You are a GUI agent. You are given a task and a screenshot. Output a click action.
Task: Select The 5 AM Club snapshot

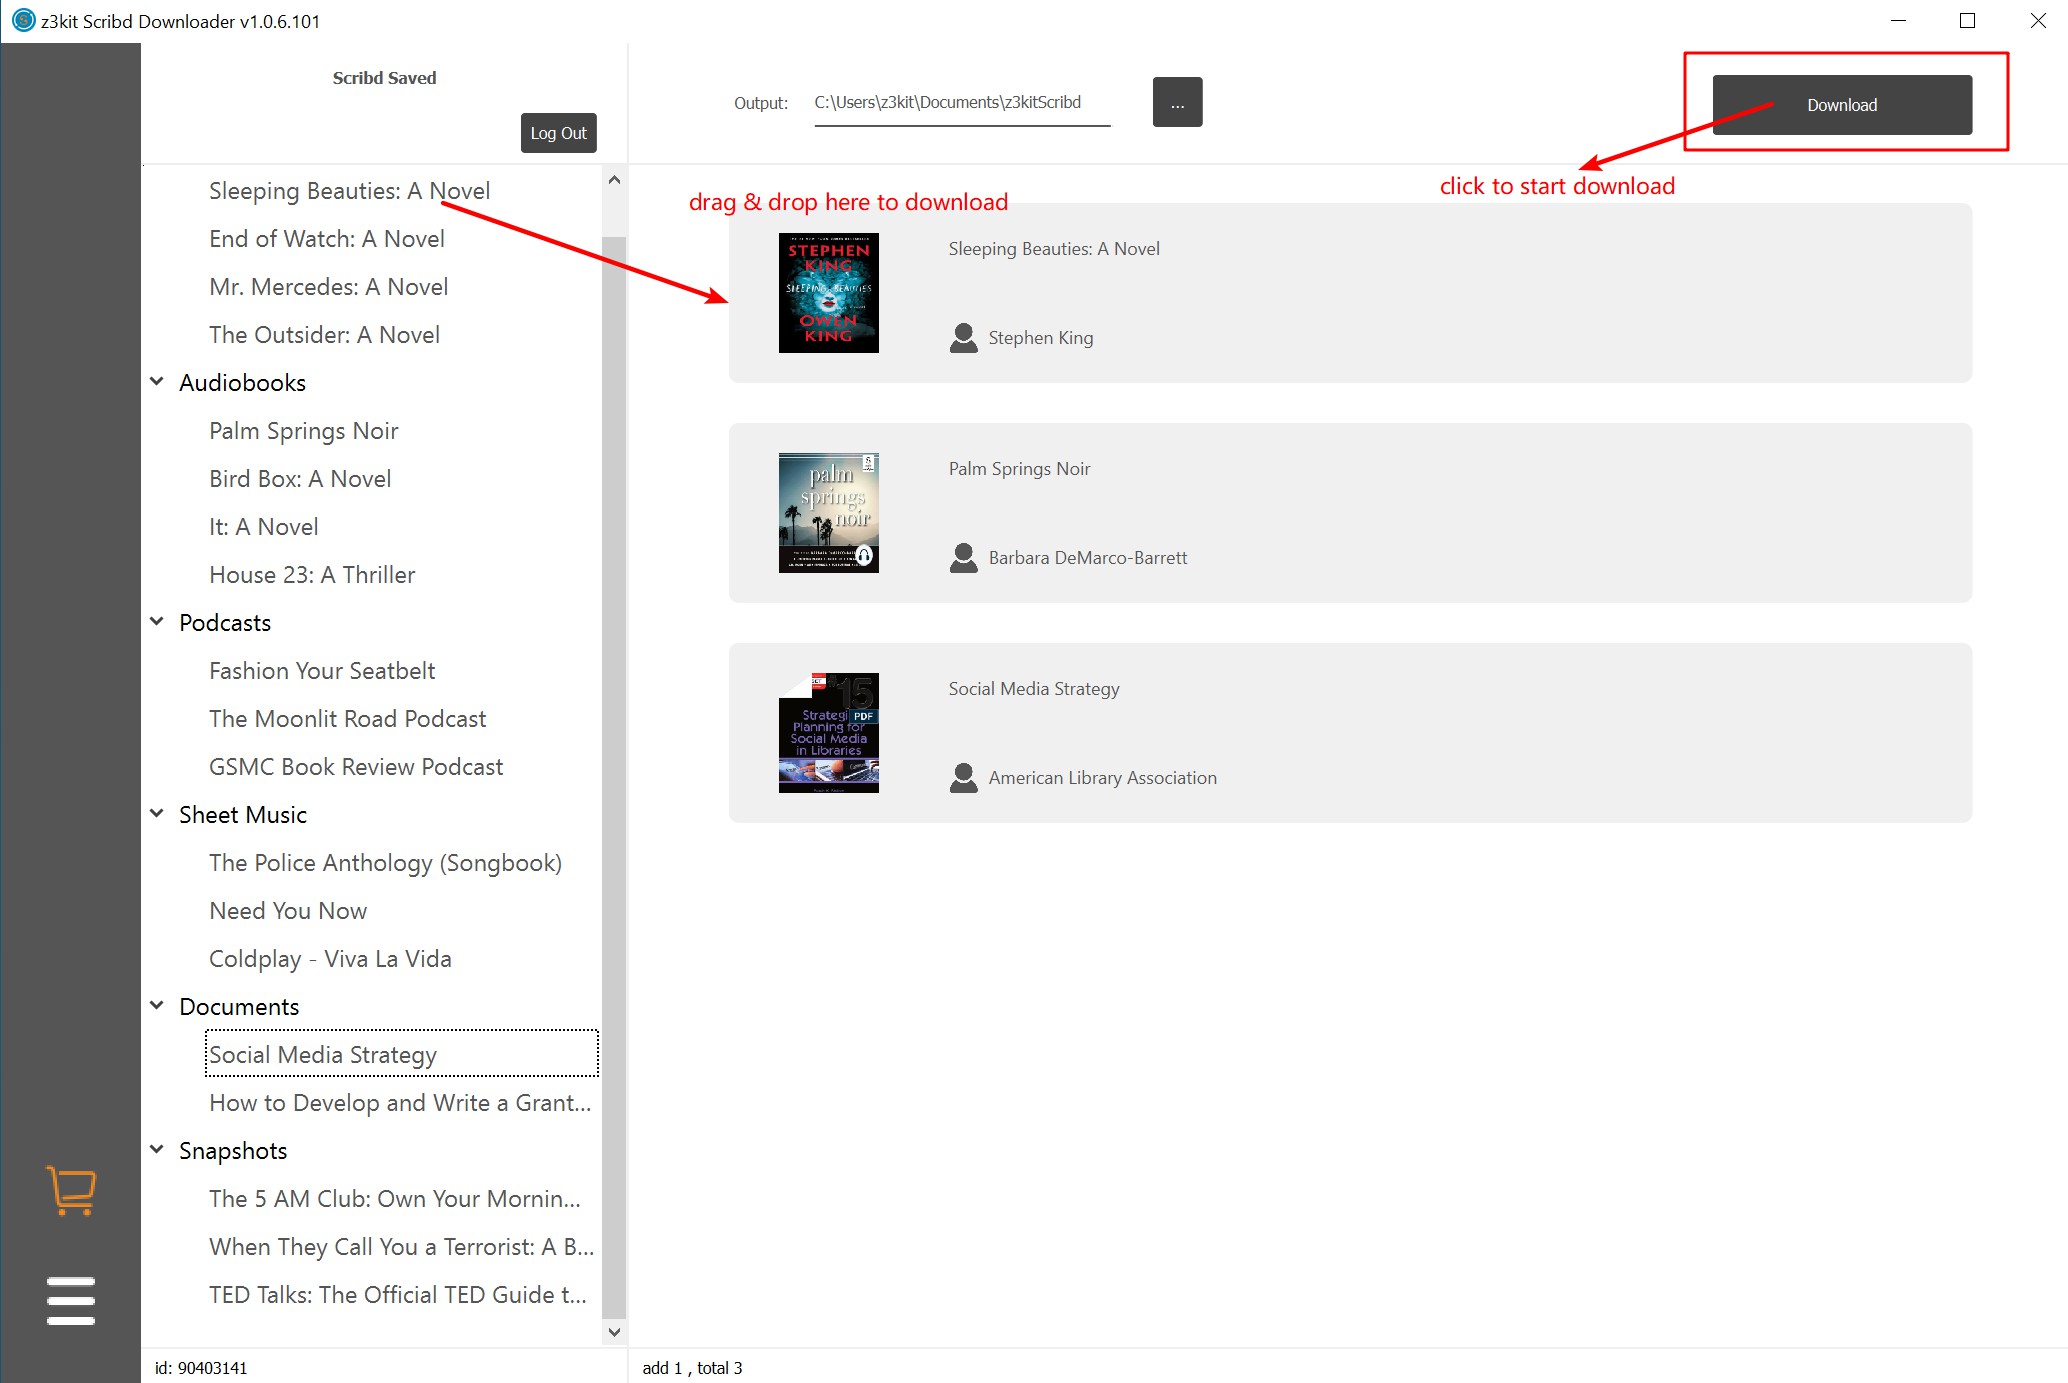pos(394,1199)
